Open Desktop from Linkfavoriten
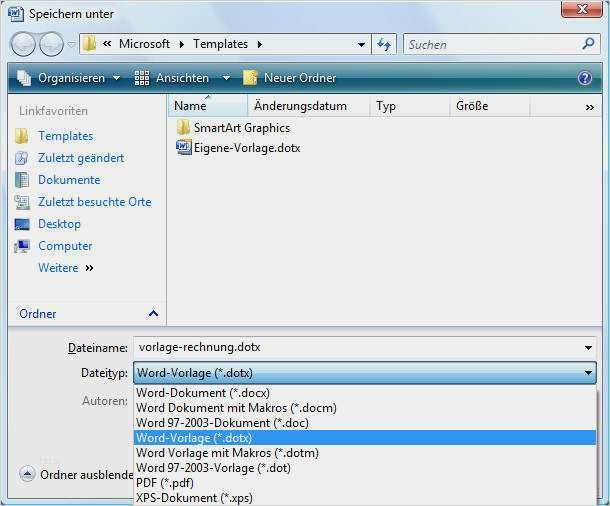The width and height of the screenshot is (610, 506). click(x=59, y=224)
